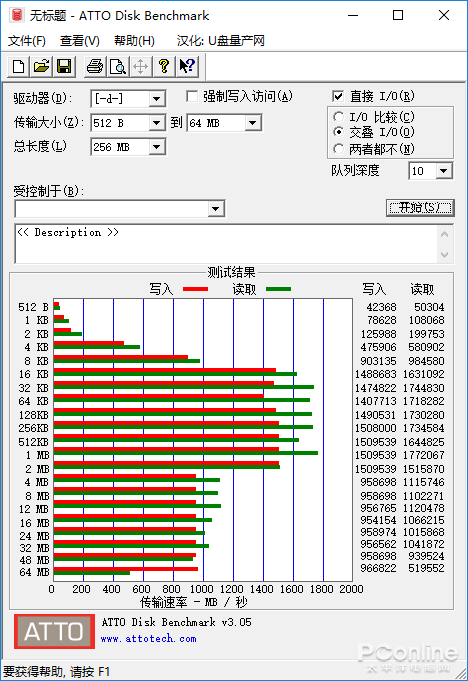Click the red 写入 legend swatch
The height and width of the screenshot is (681, 468).
click(195, 289)
